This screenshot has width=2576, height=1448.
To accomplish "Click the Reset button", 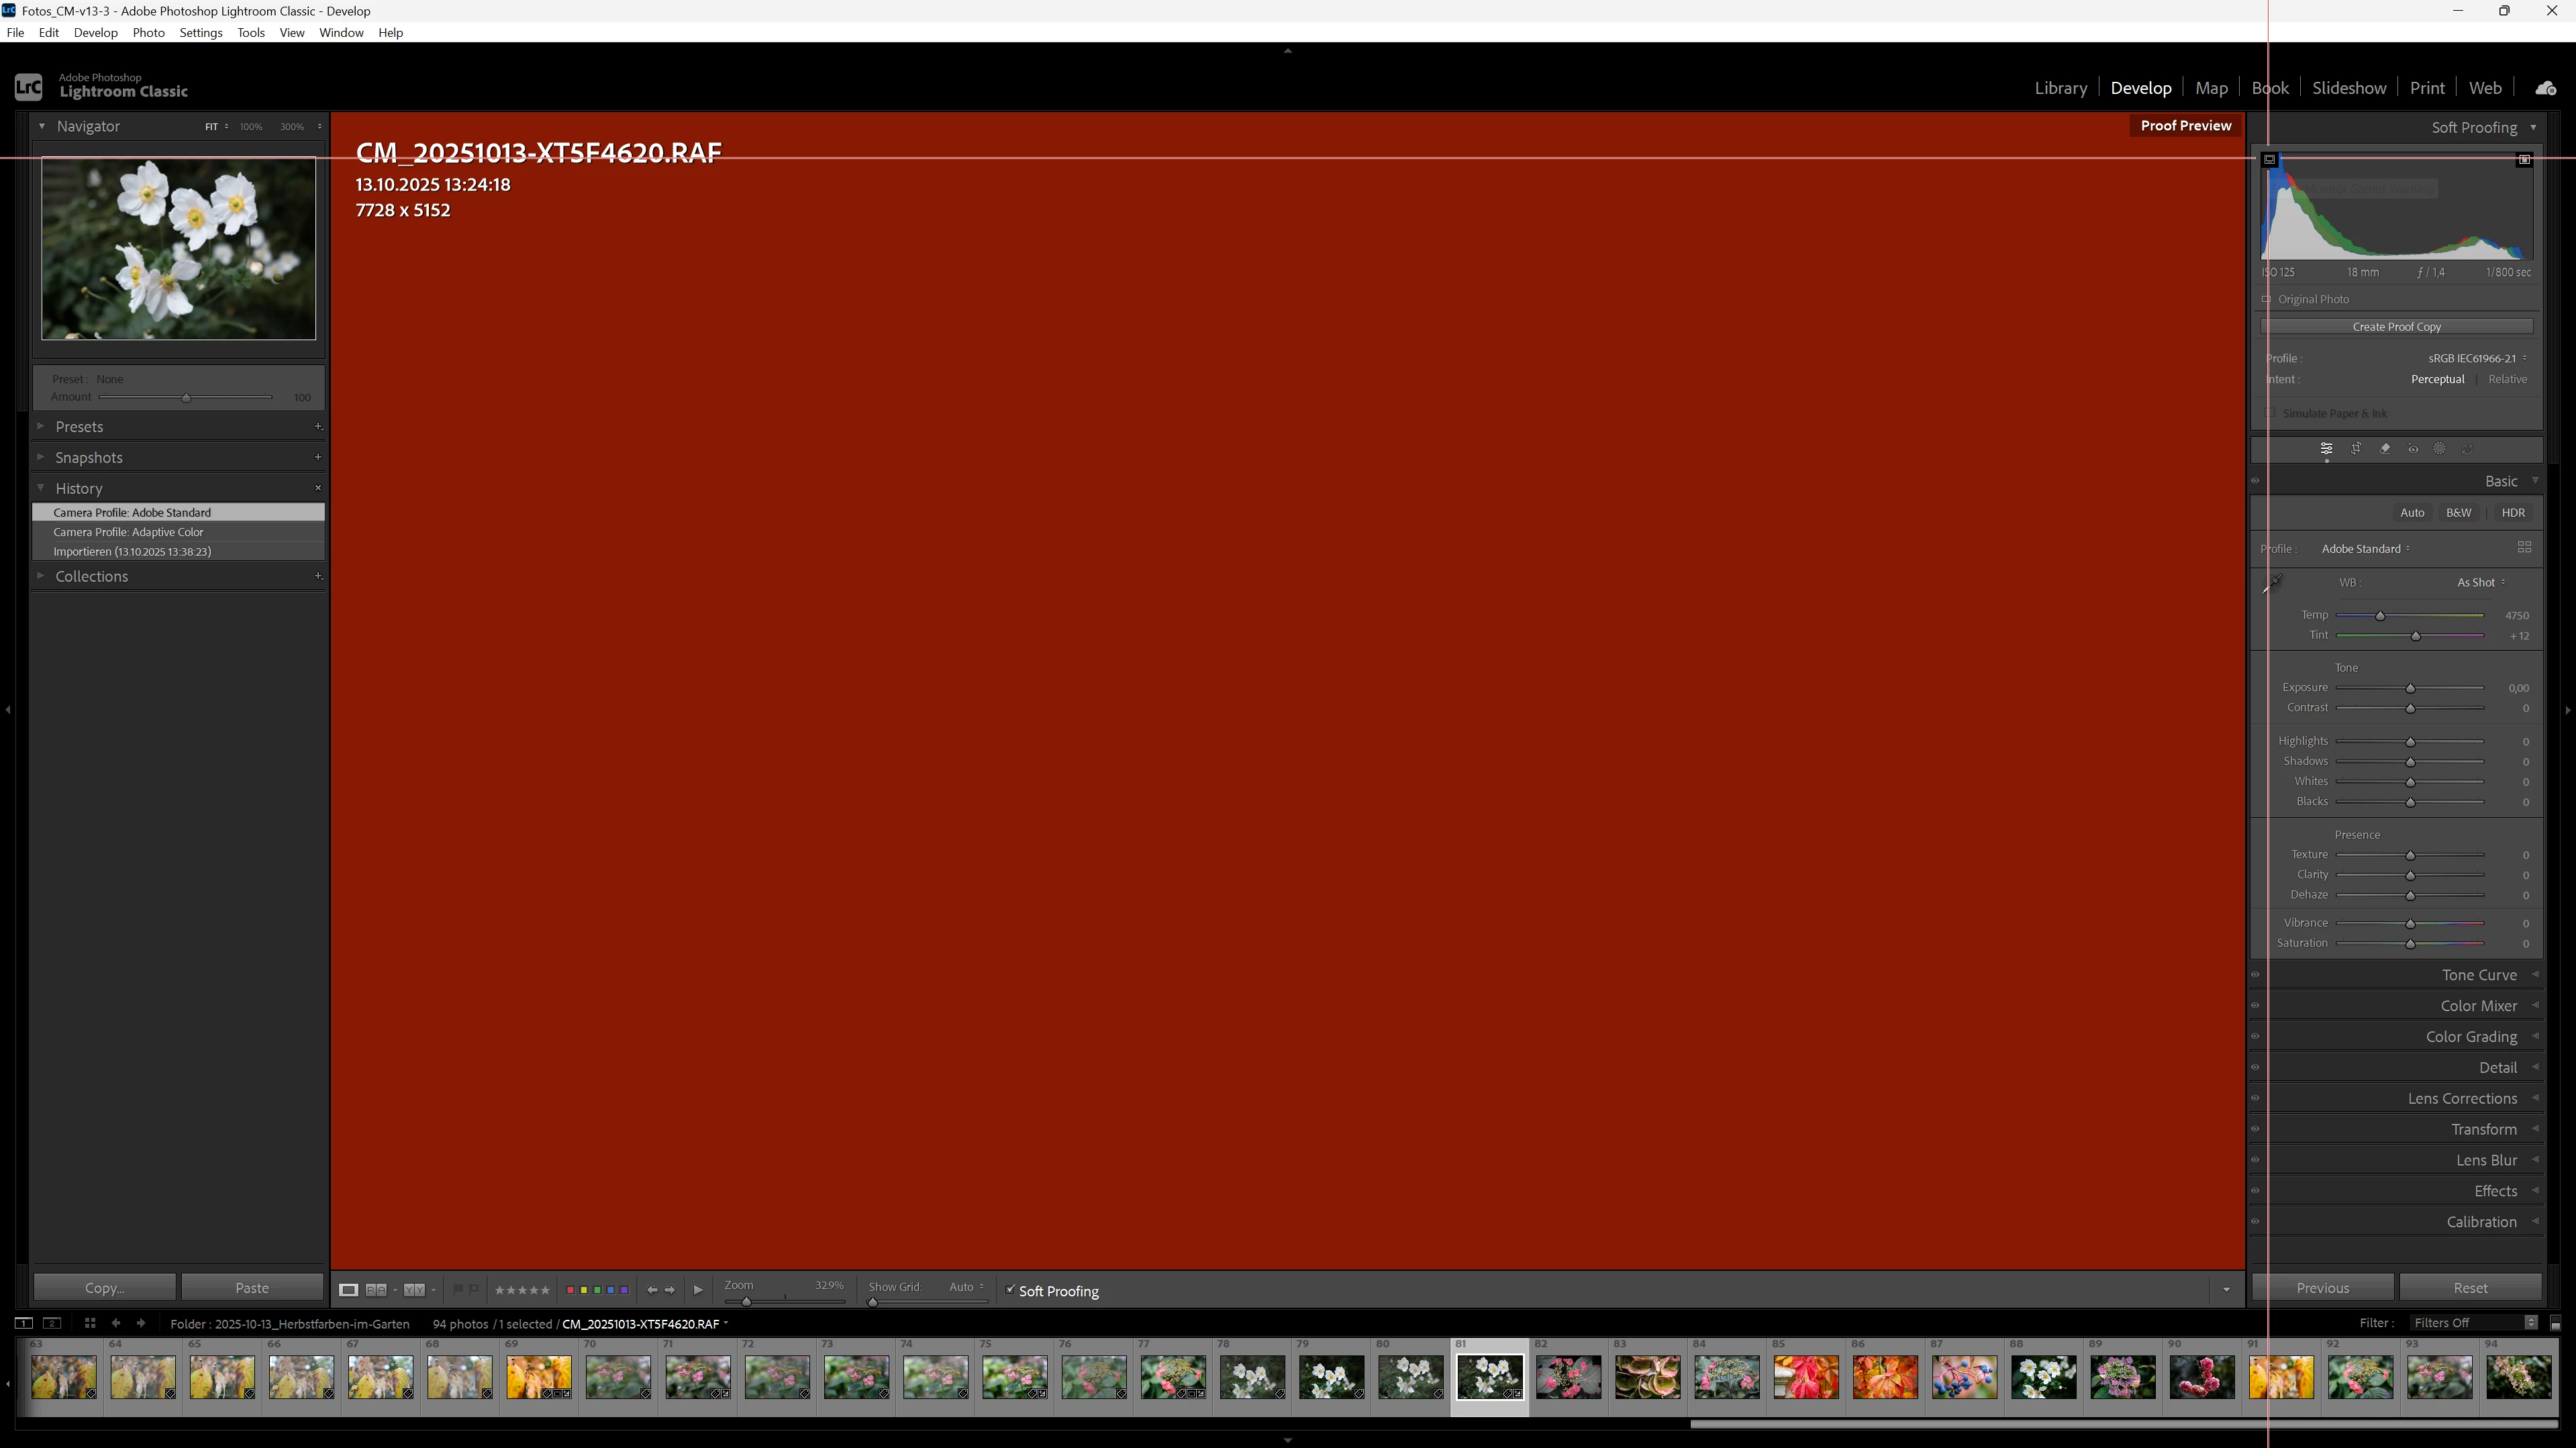I will click(2470, 1288).
